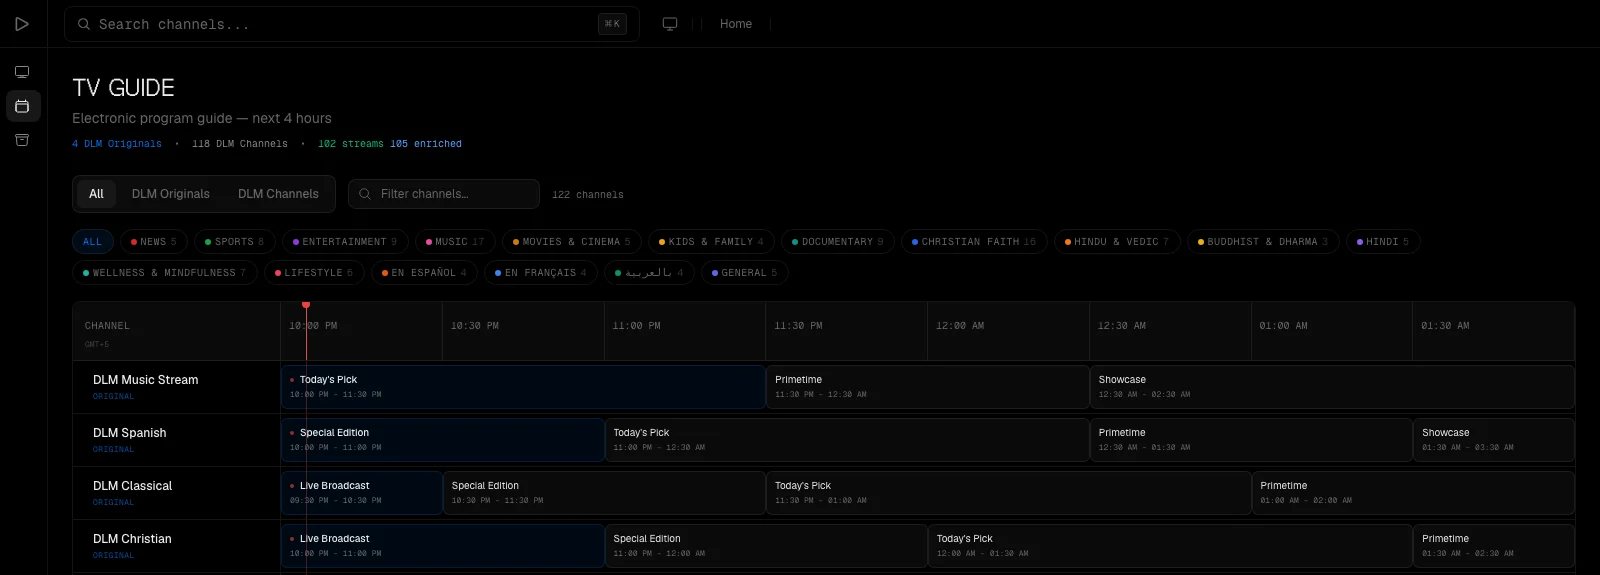Filter by News category

(154, 242)
